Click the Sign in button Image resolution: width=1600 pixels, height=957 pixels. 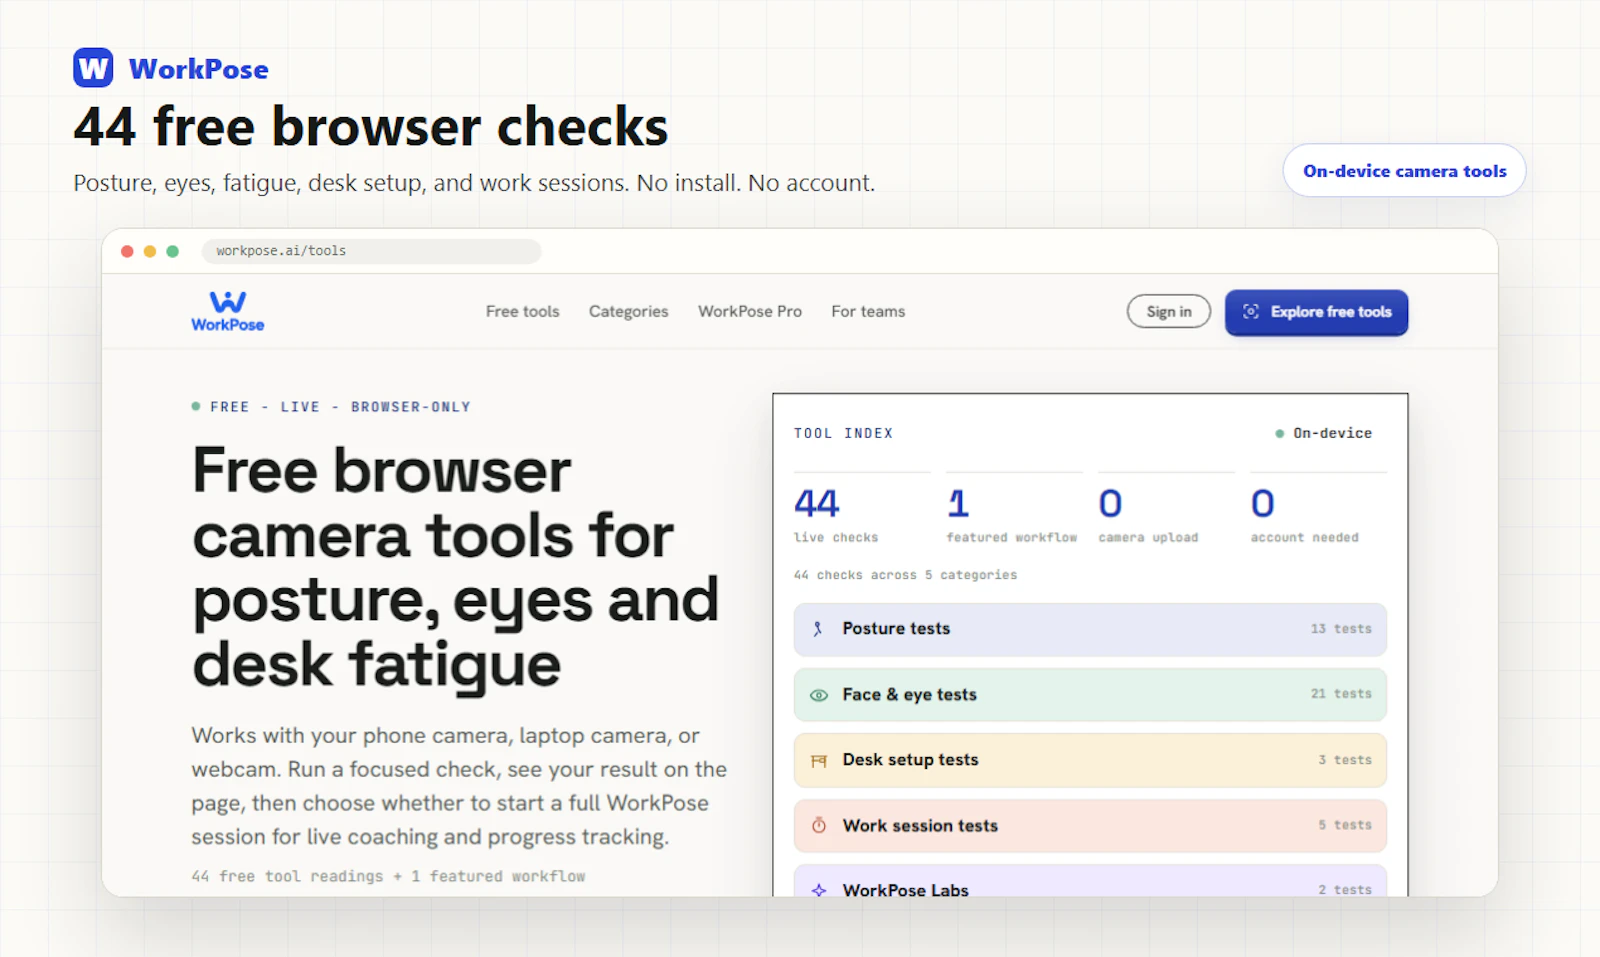[x=1169, y=311]
